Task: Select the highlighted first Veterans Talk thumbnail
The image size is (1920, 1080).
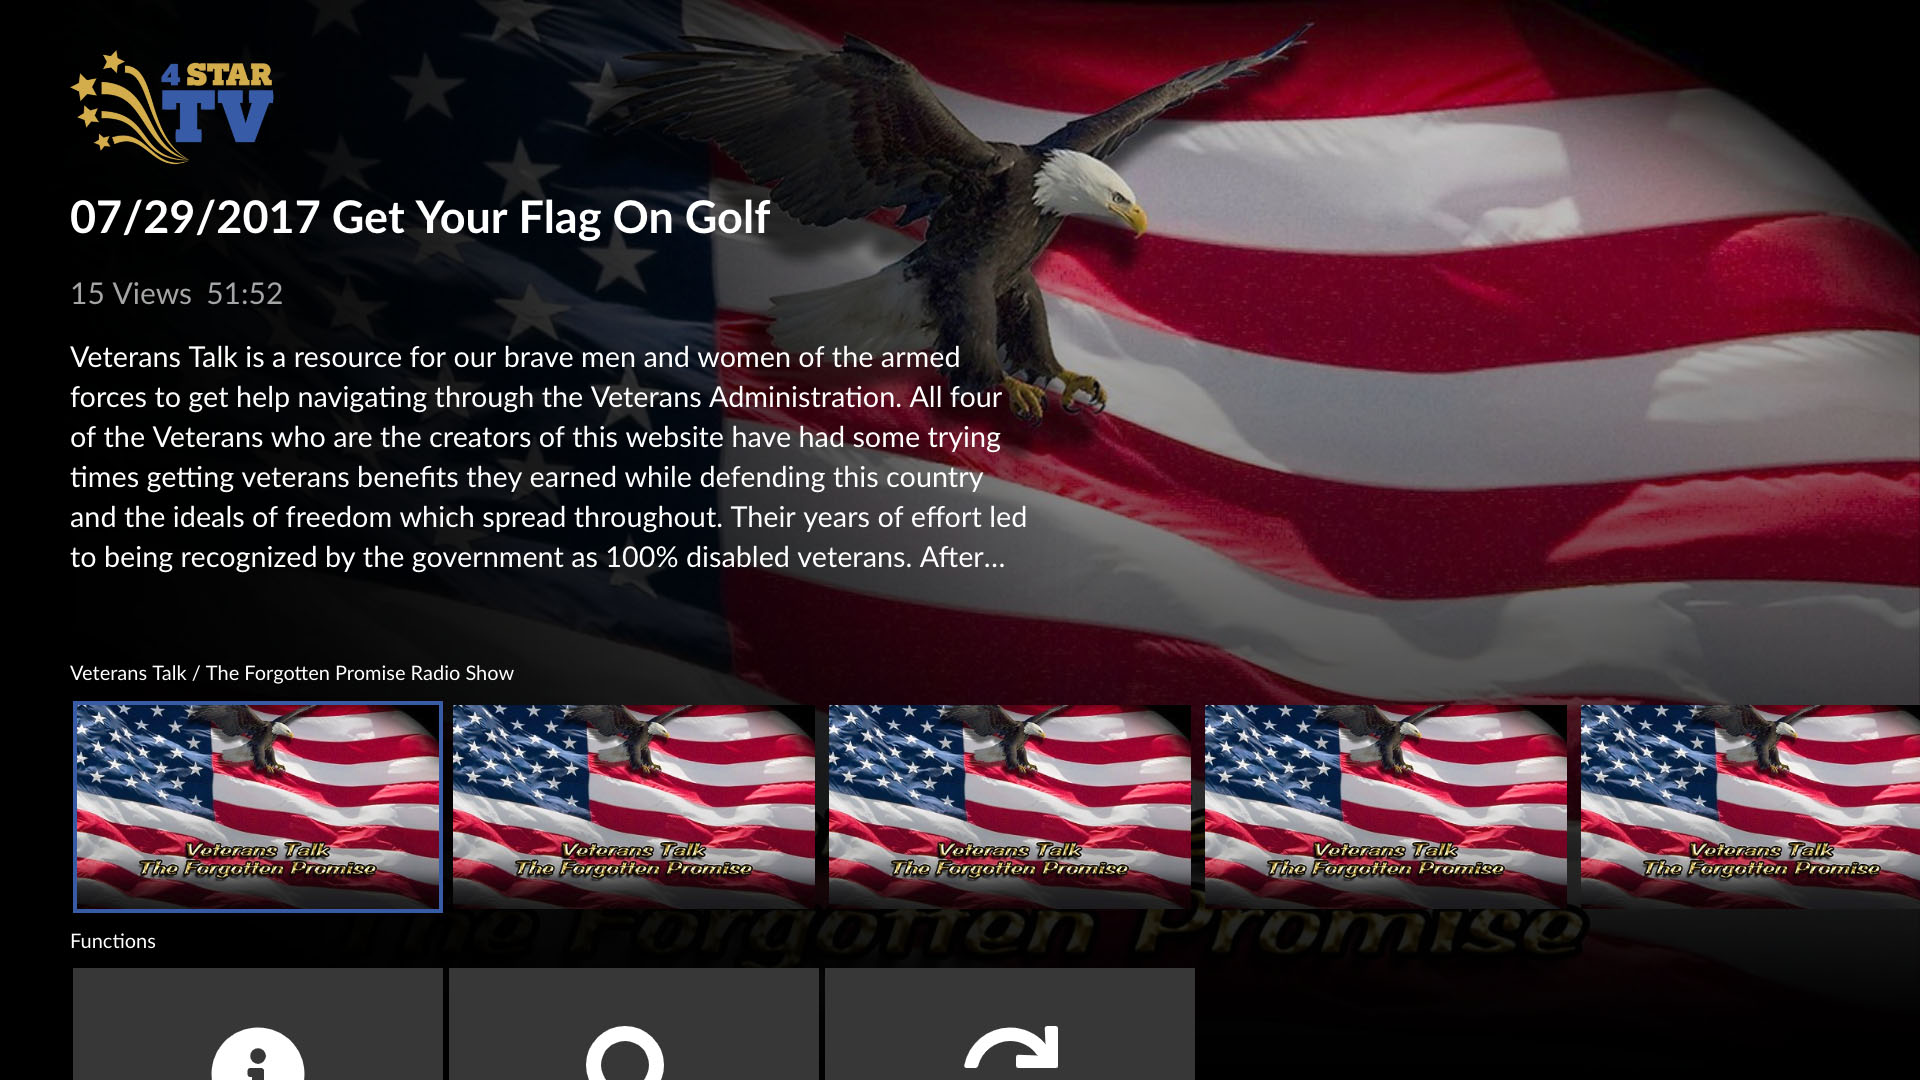Action: pos(258,807)
